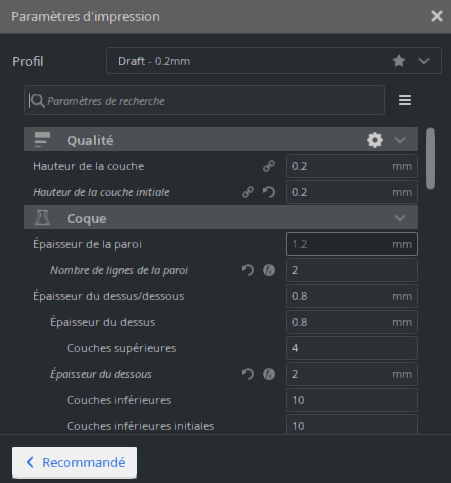Click formula icon for Nombre de lignes
451x483 pixels.
tap(269, 270)
